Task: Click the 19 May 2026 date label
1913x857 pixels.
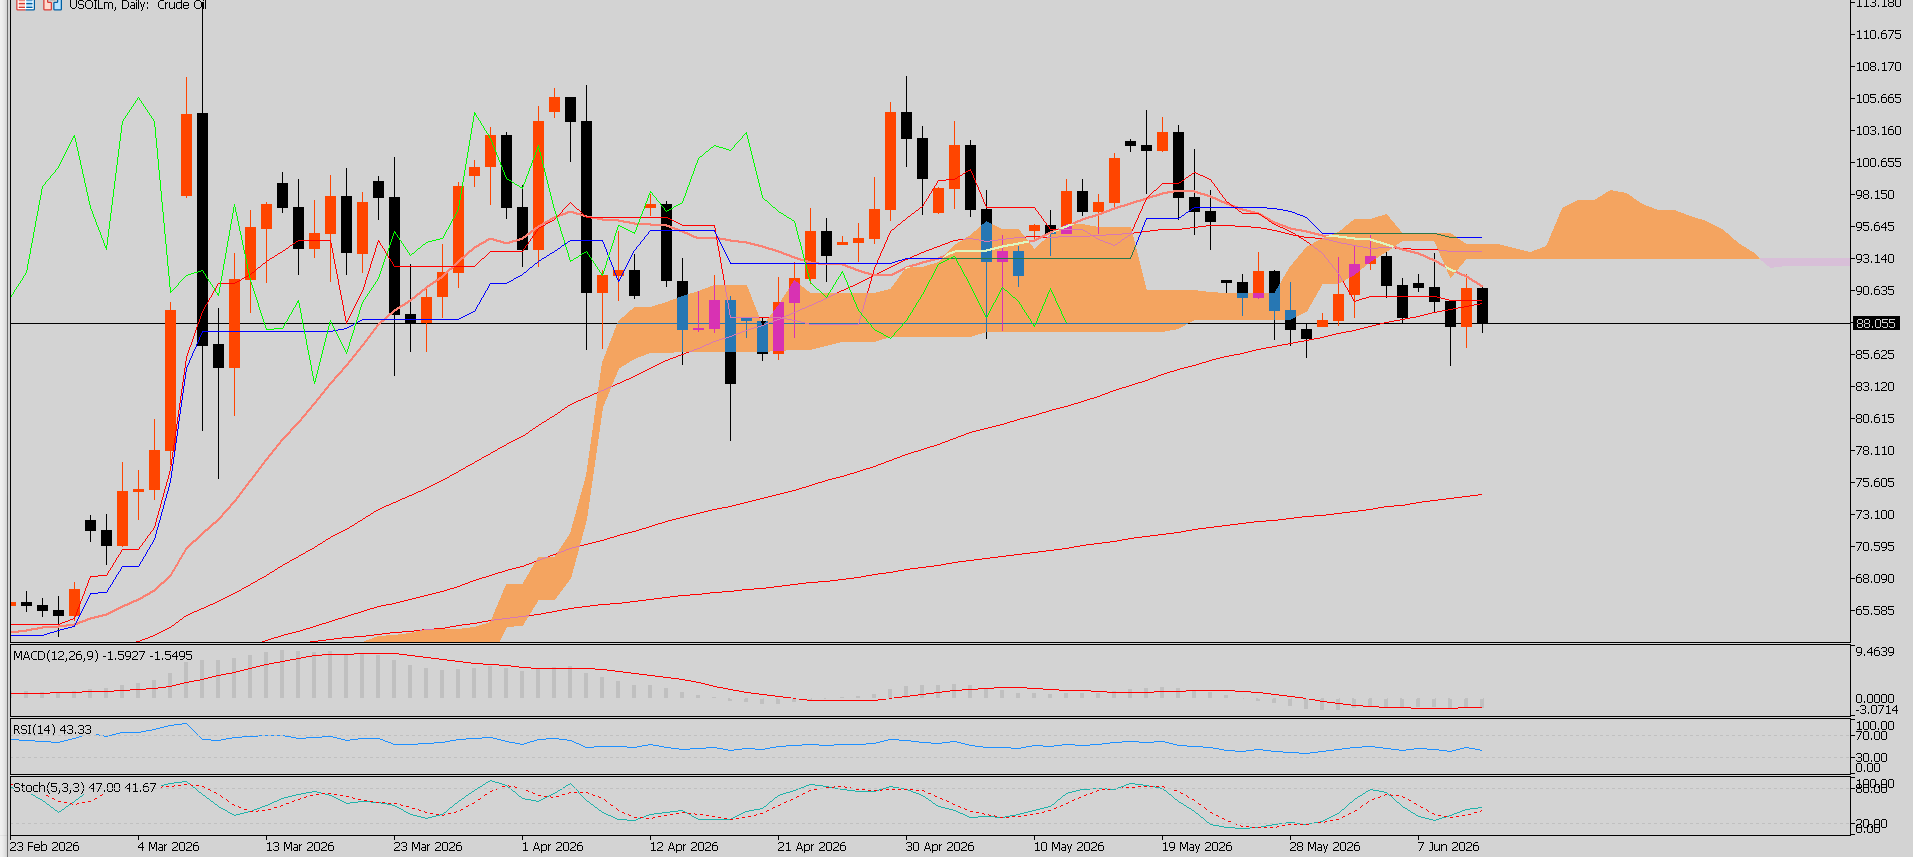Action: tap(1197, 846)
